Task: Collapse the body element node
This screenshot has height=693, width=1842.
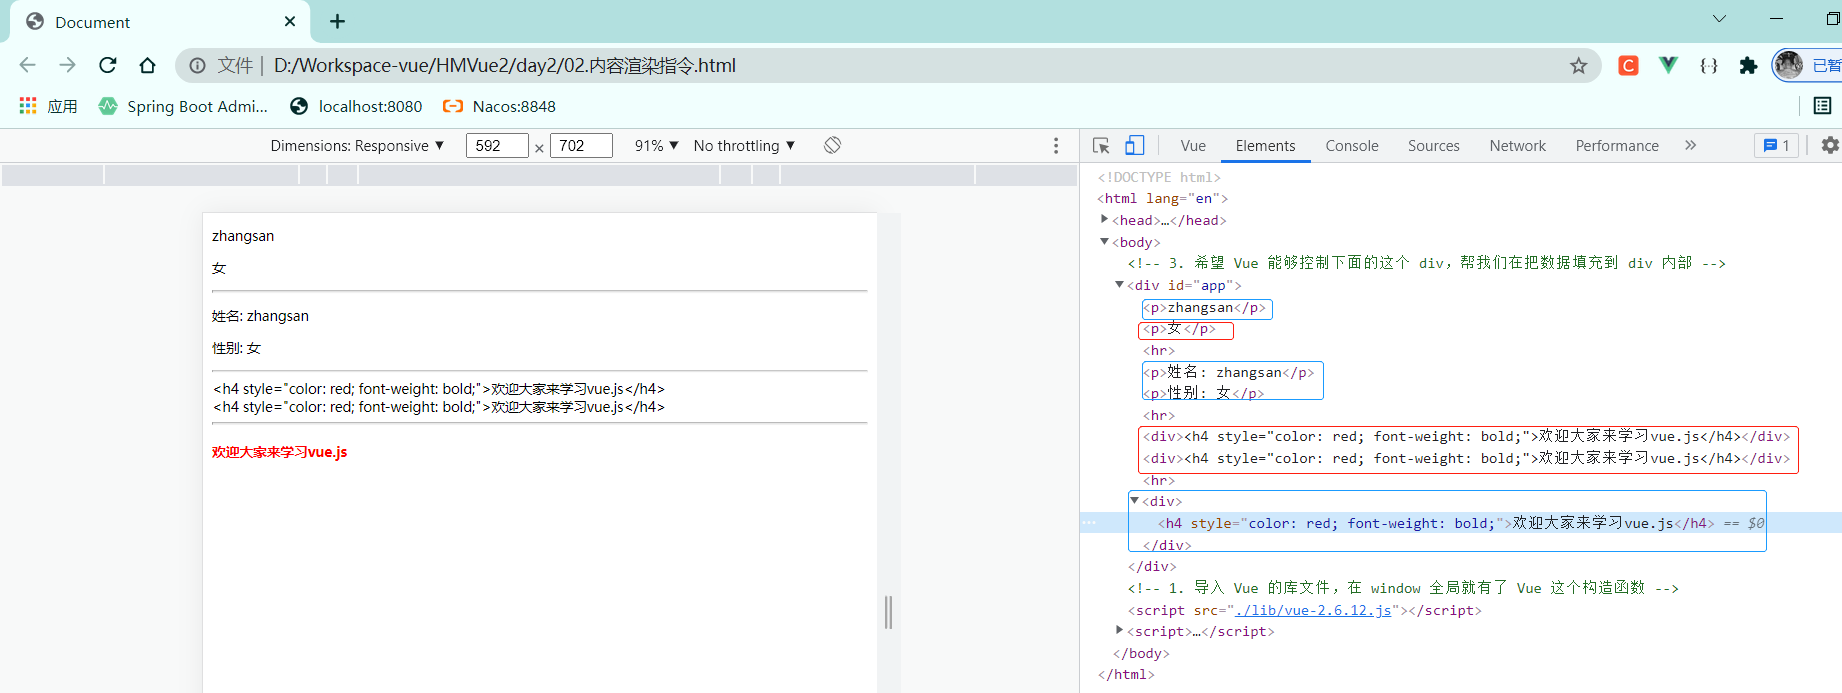Action: click(x=1104, y=241)
